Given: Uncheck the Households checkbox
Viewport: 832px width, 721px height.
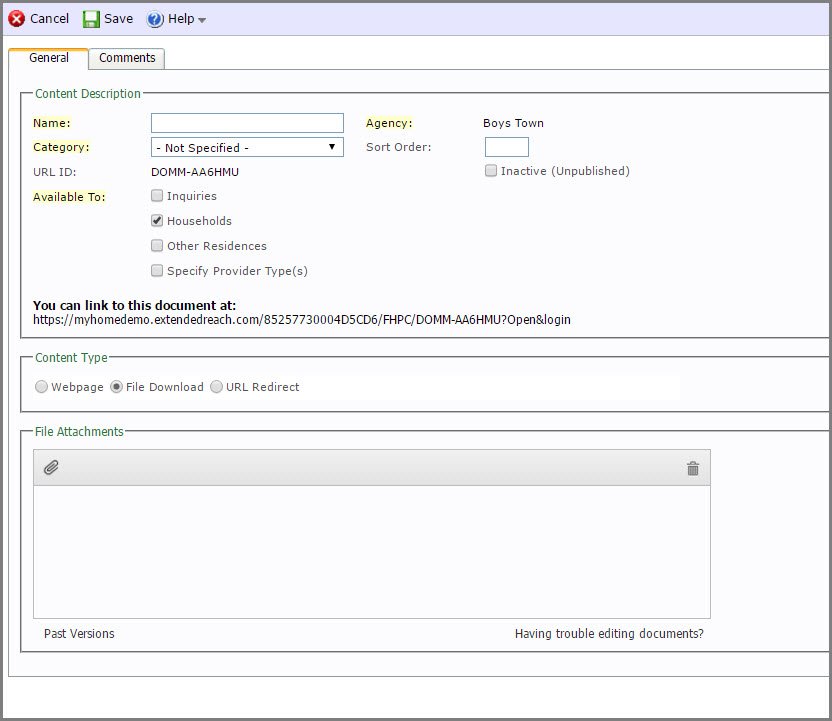Looking at the screenshot, I should pos(157,221).
